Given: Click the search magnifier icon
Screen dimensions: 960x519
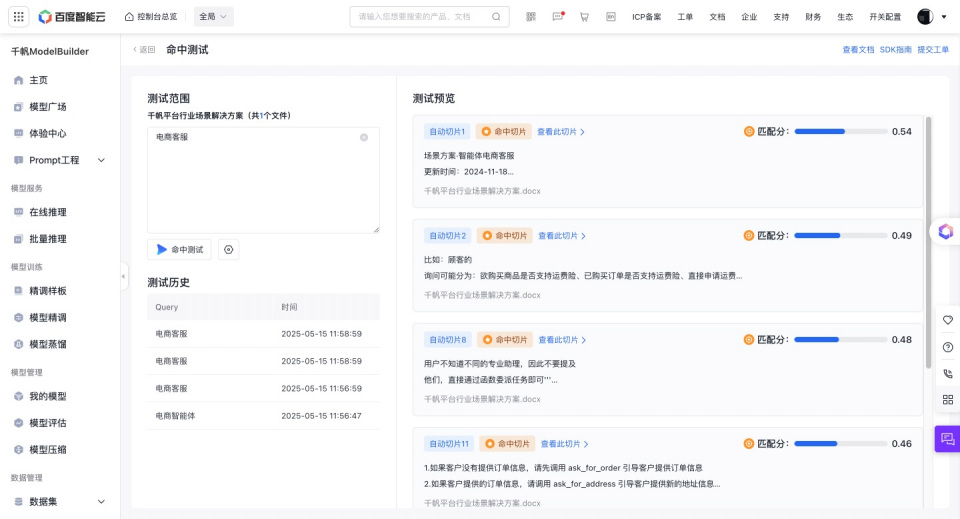Looking at the screenshot, I should tap(496, 17).
